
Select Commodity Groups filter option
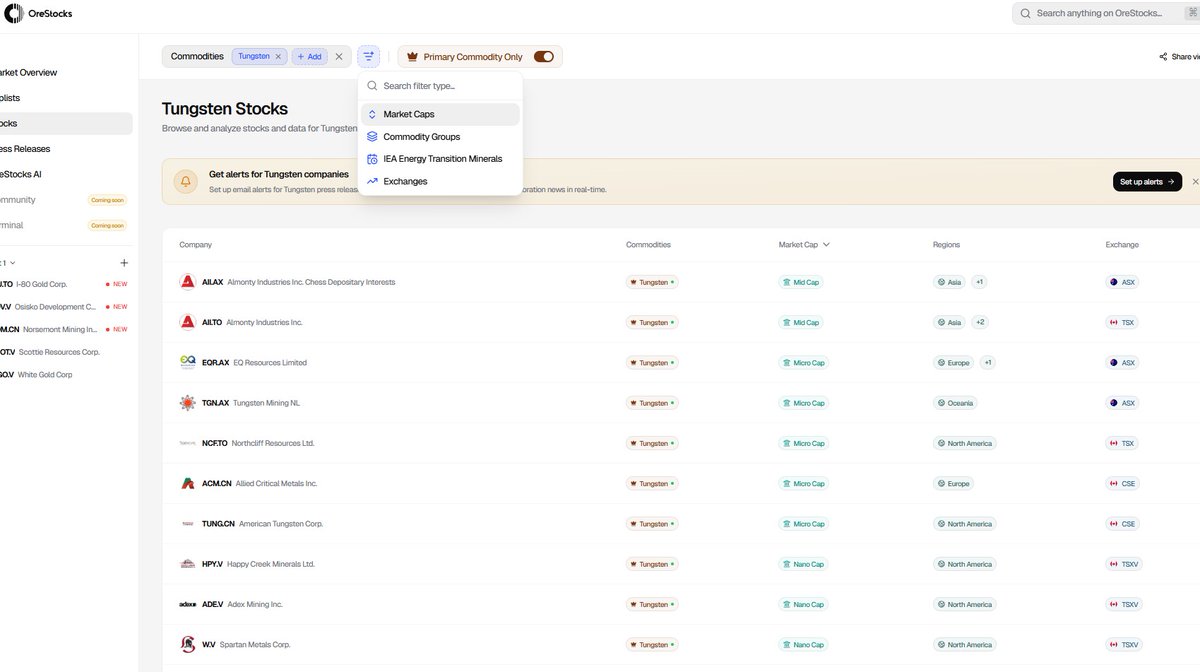(440, 137)
